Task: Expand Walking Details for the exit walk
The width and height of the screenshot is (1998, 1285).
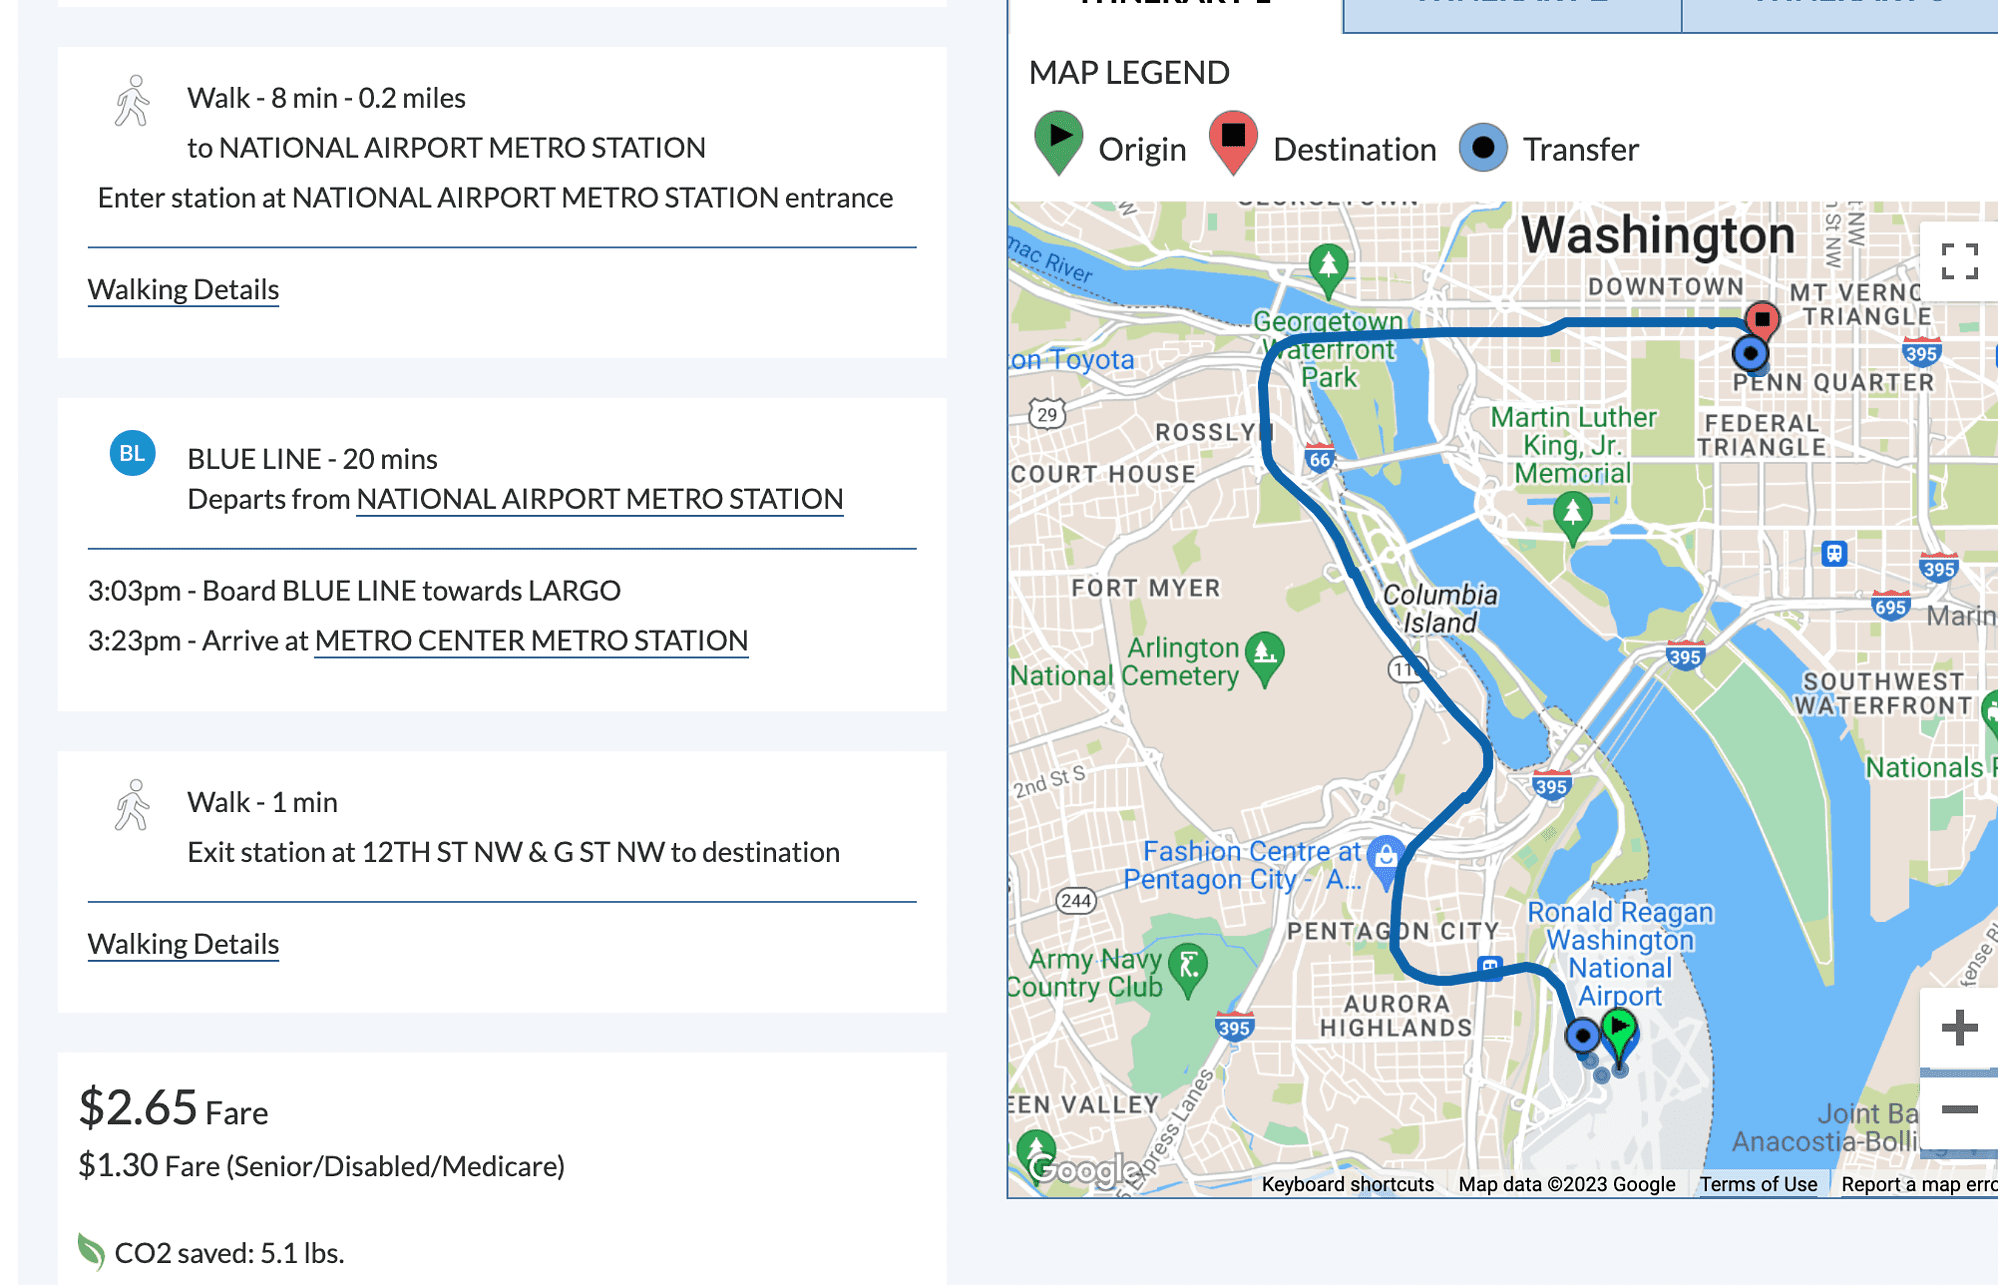Action: (183, 943)
